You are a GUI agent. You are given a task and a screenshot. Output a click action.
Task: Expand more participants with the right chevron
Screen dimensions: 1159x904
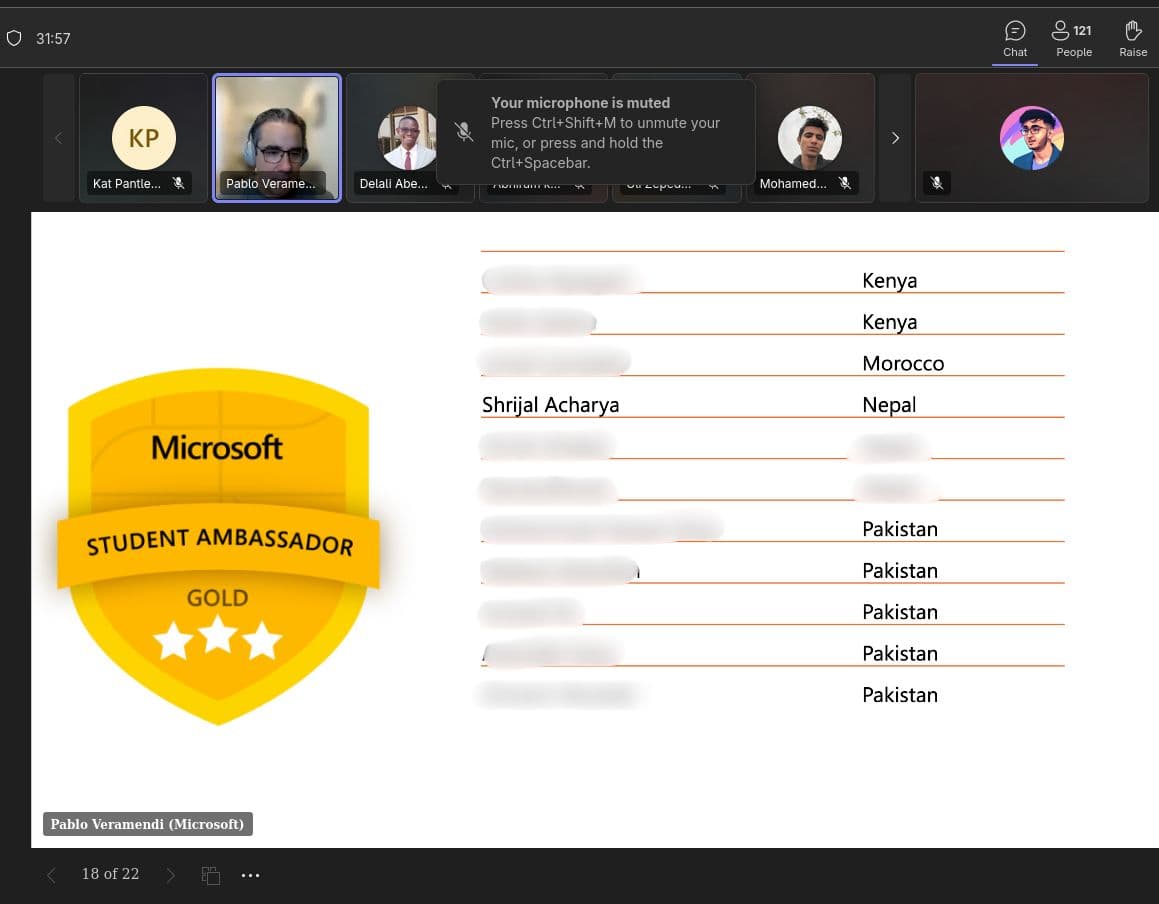click(x=895, y=137)
